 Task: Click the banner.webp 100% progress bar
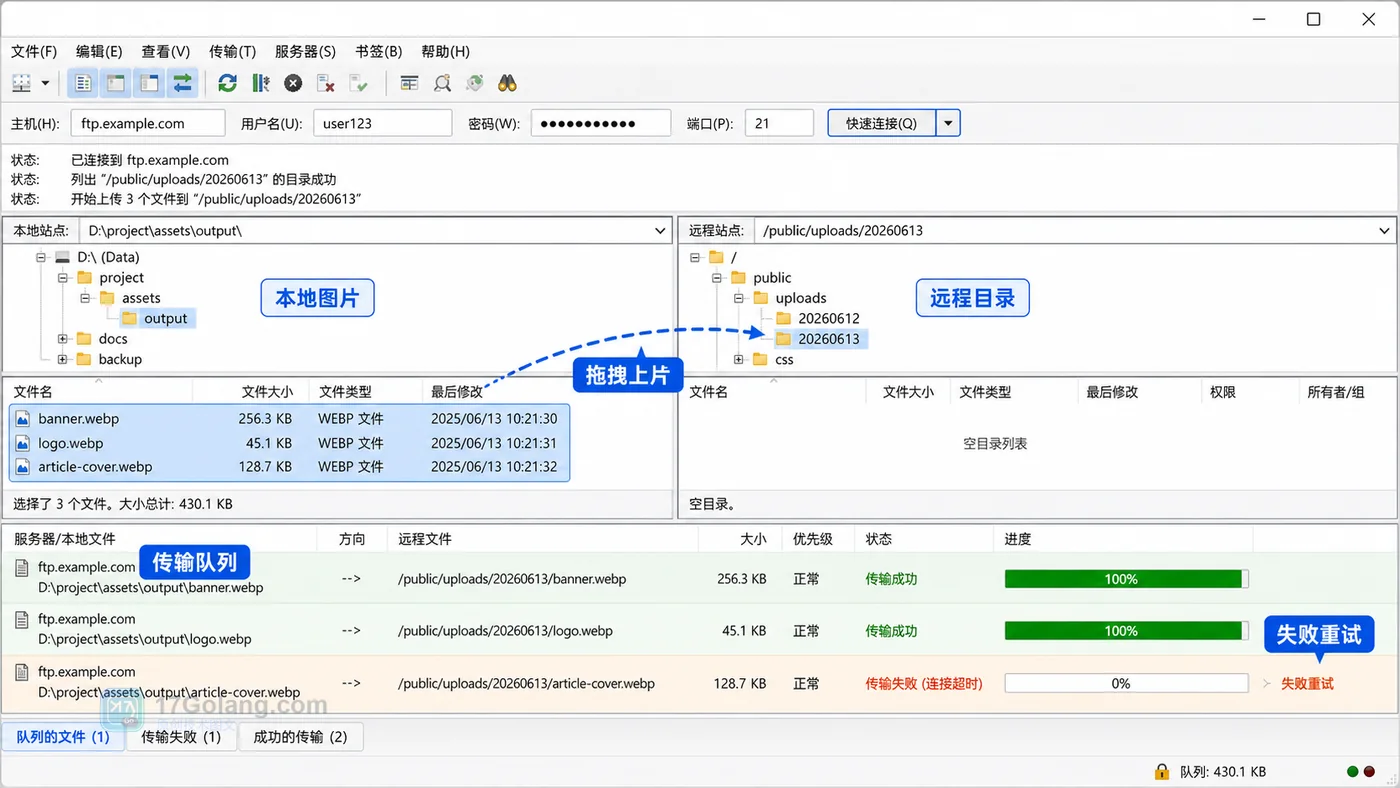point(1126,579)
